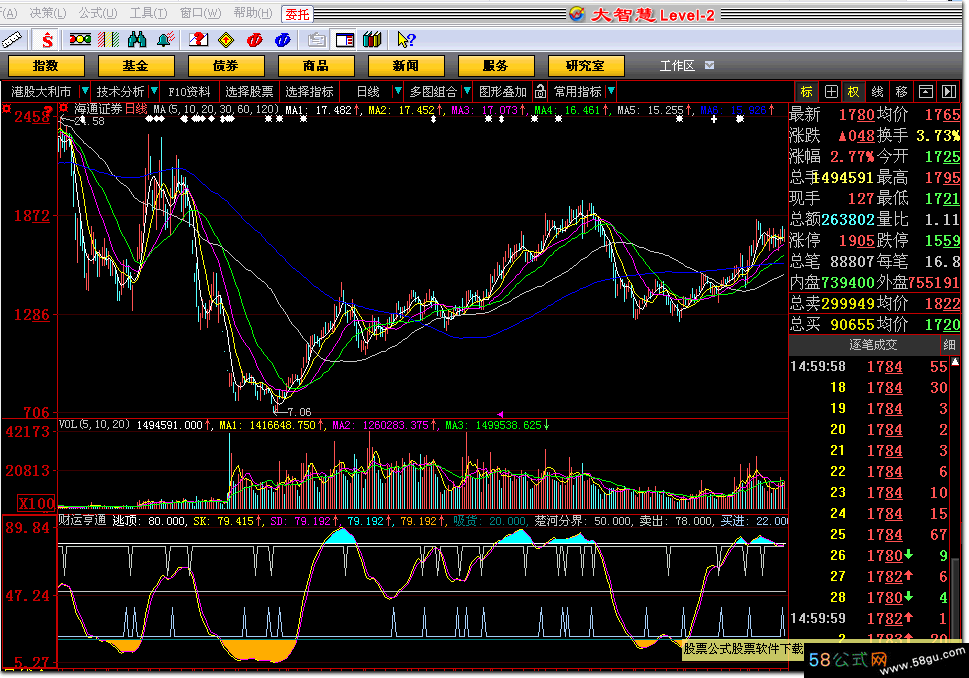The image size is (969, 678).
Task: Click the binoculars search icon
Action: point(137,40)
